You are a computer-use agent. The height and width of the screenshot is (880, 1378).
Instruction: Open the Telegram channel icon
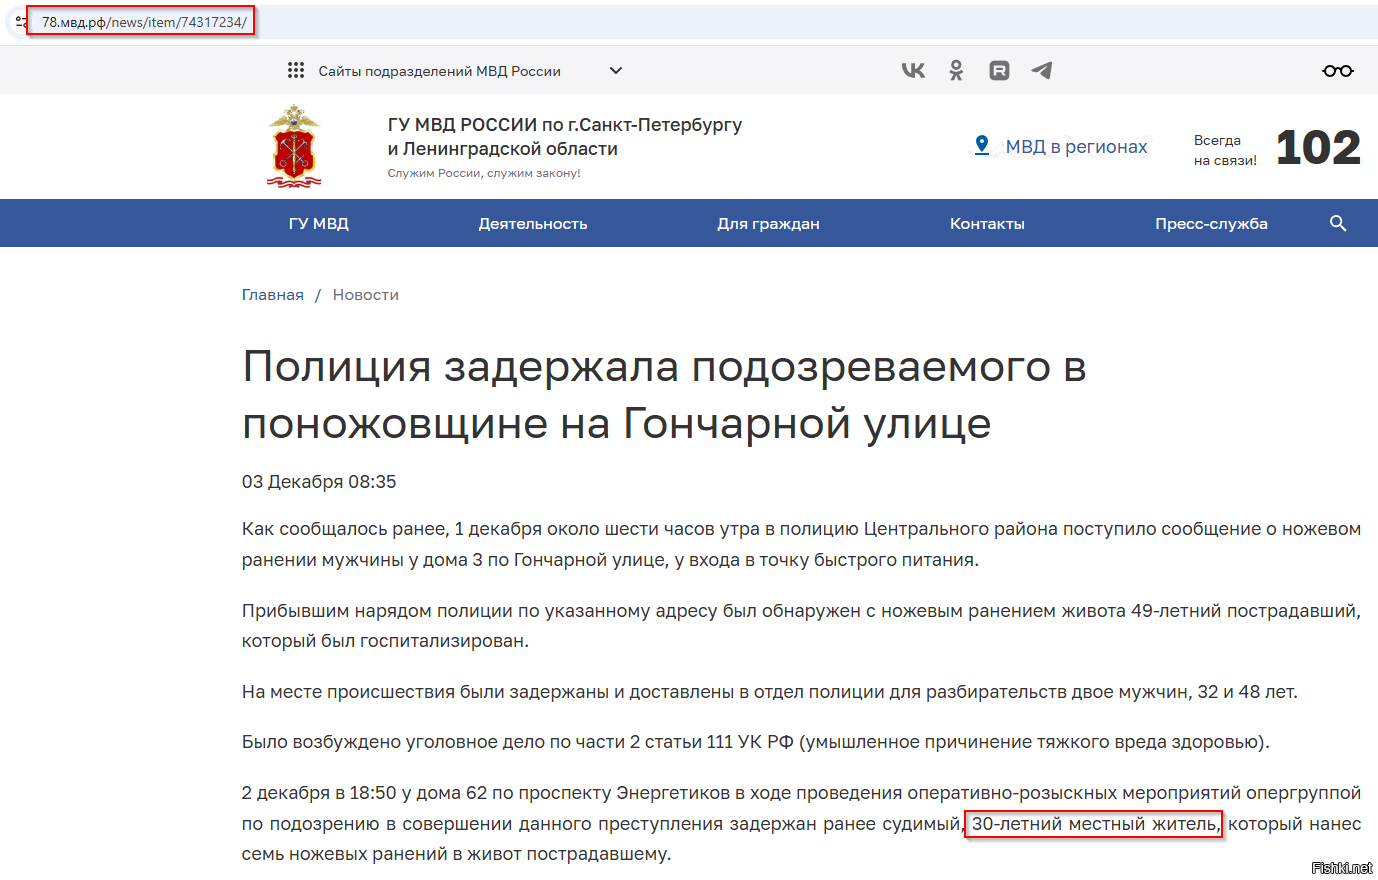(1042, 70)
